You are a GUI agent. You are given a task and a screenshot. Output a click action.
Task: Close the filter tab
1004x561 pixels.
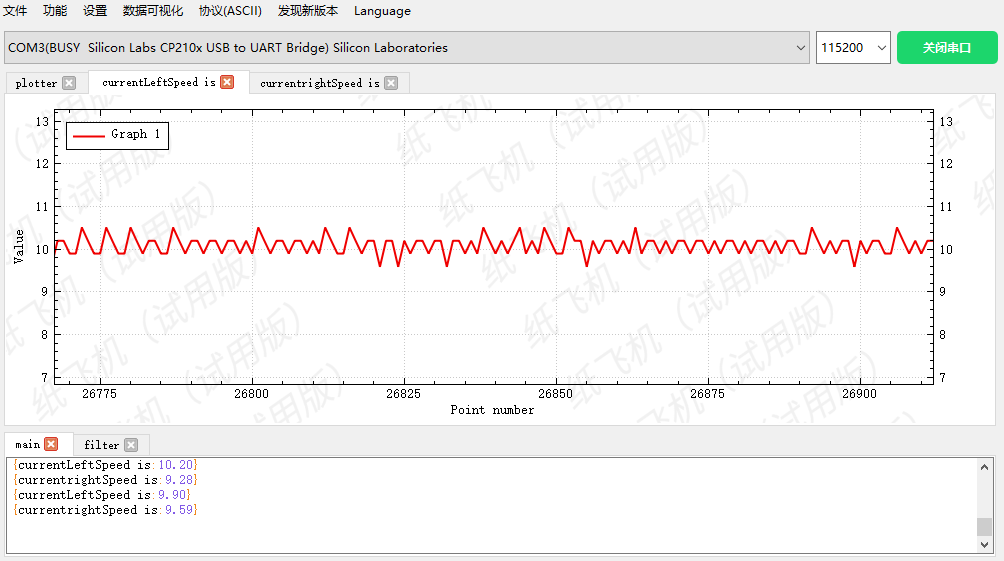click(x=131, y=445)
